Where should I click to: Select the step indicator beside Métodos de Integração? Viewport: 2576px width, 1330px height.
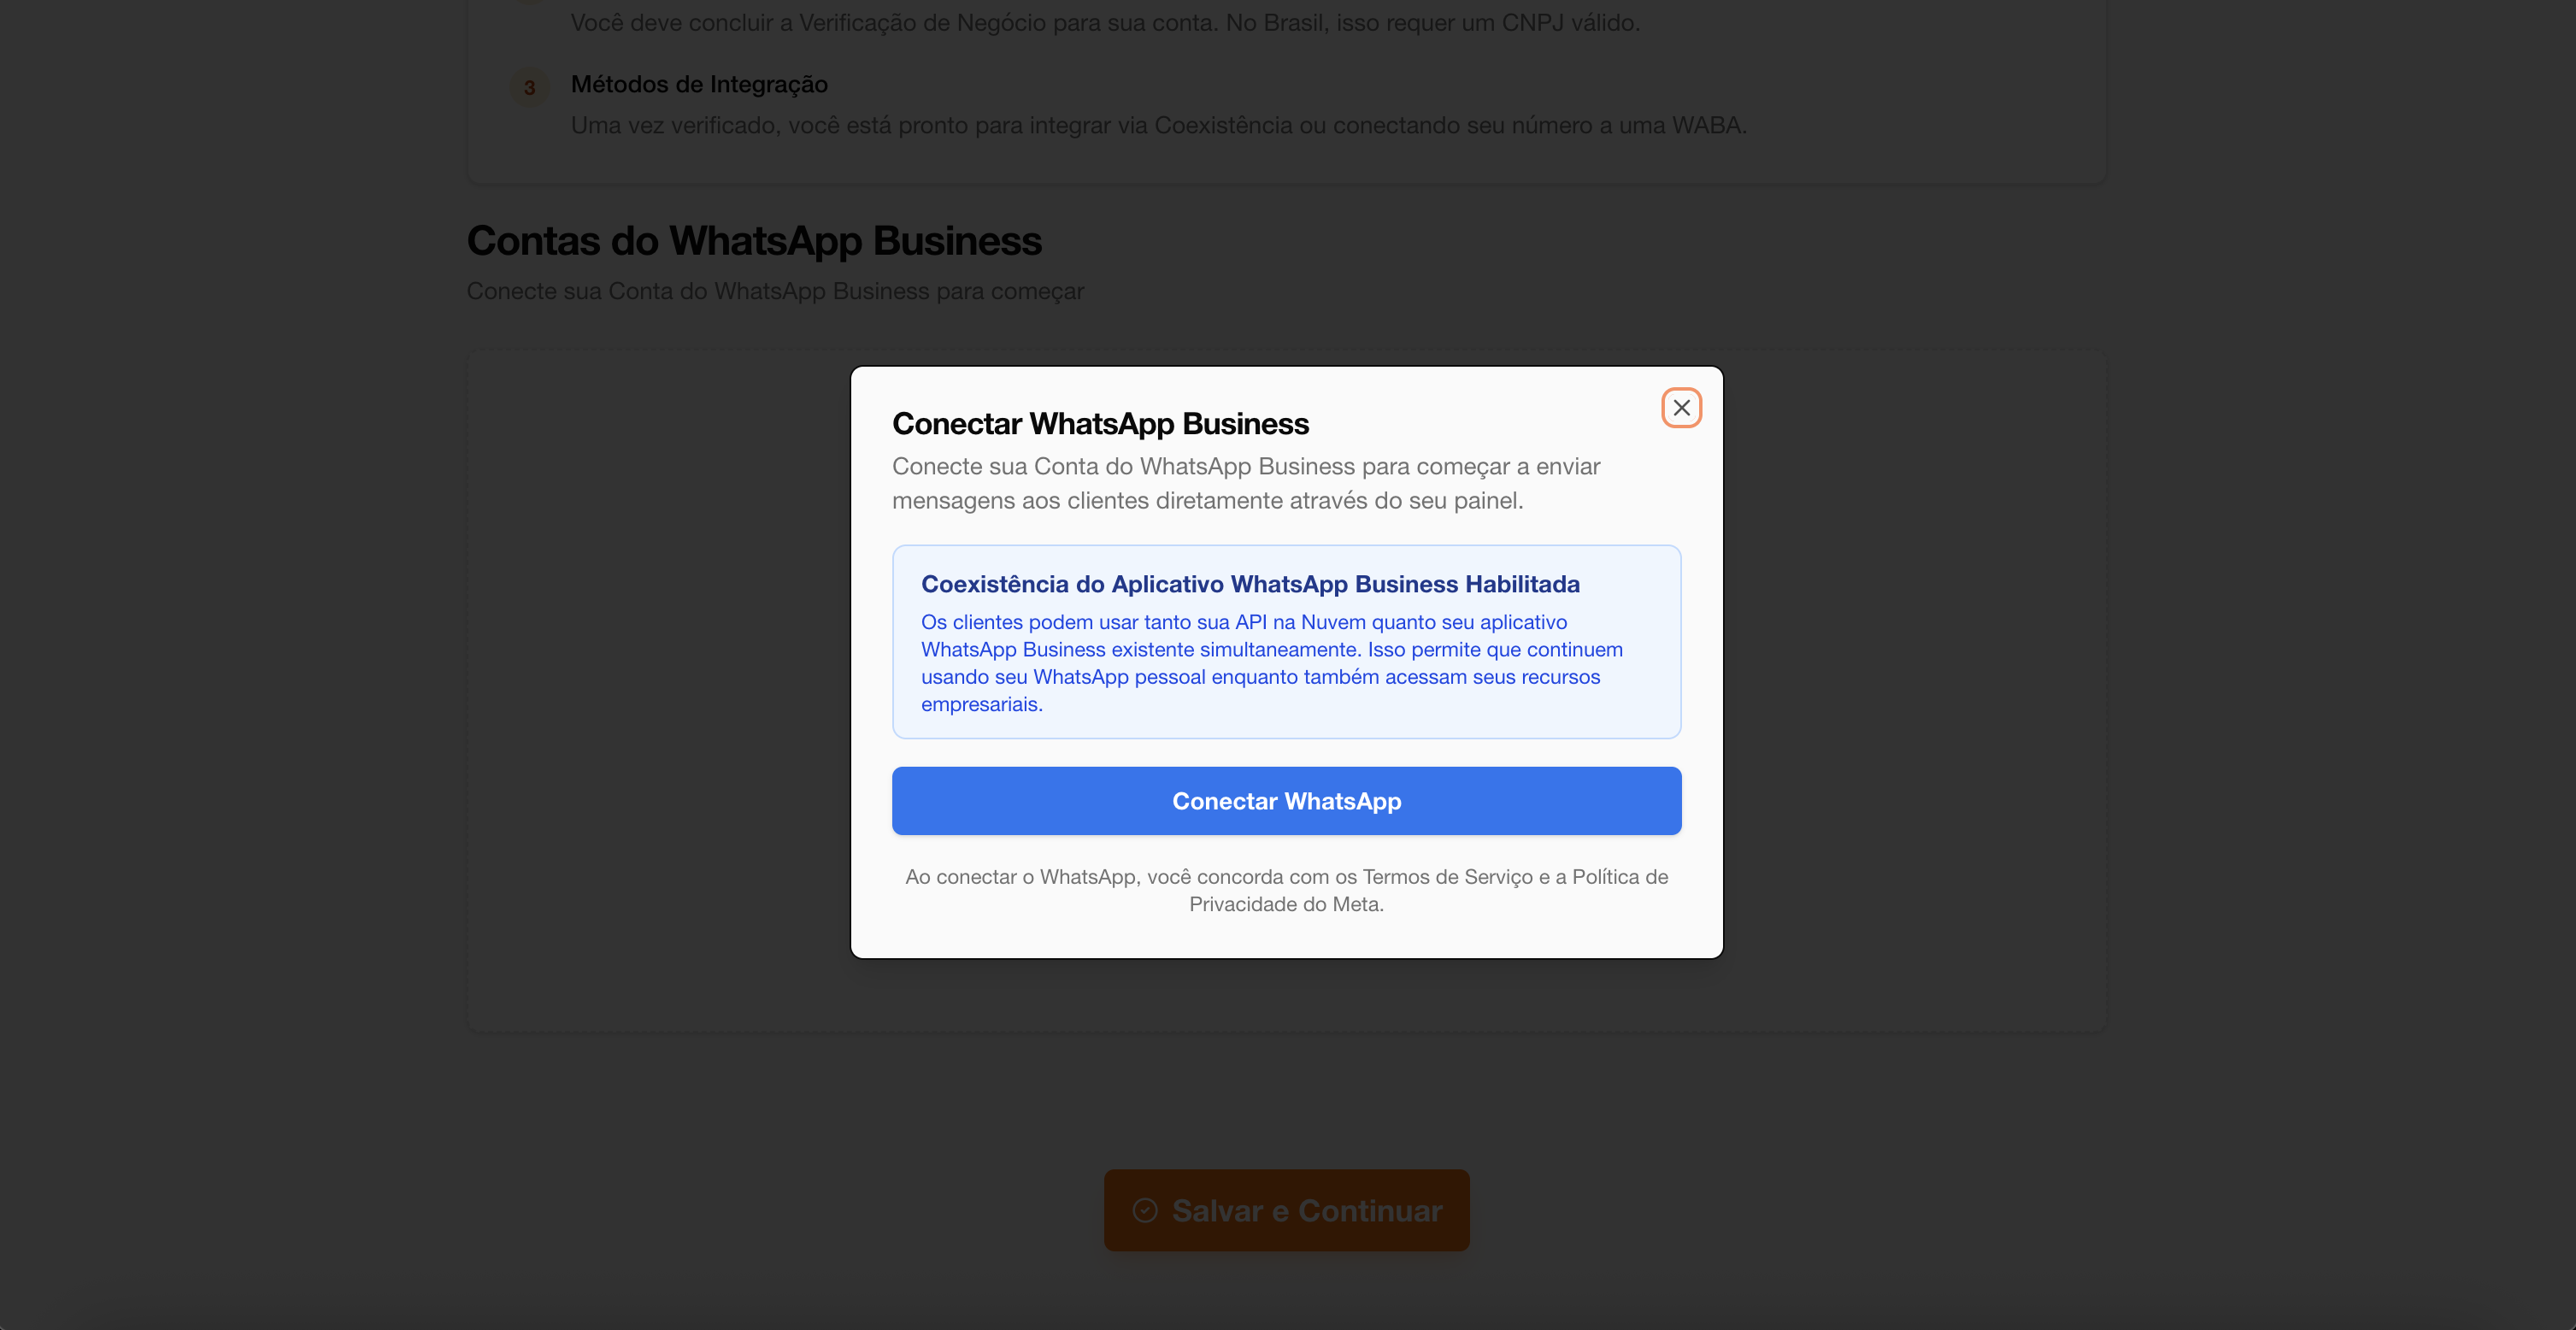click(x=529, y=87)
